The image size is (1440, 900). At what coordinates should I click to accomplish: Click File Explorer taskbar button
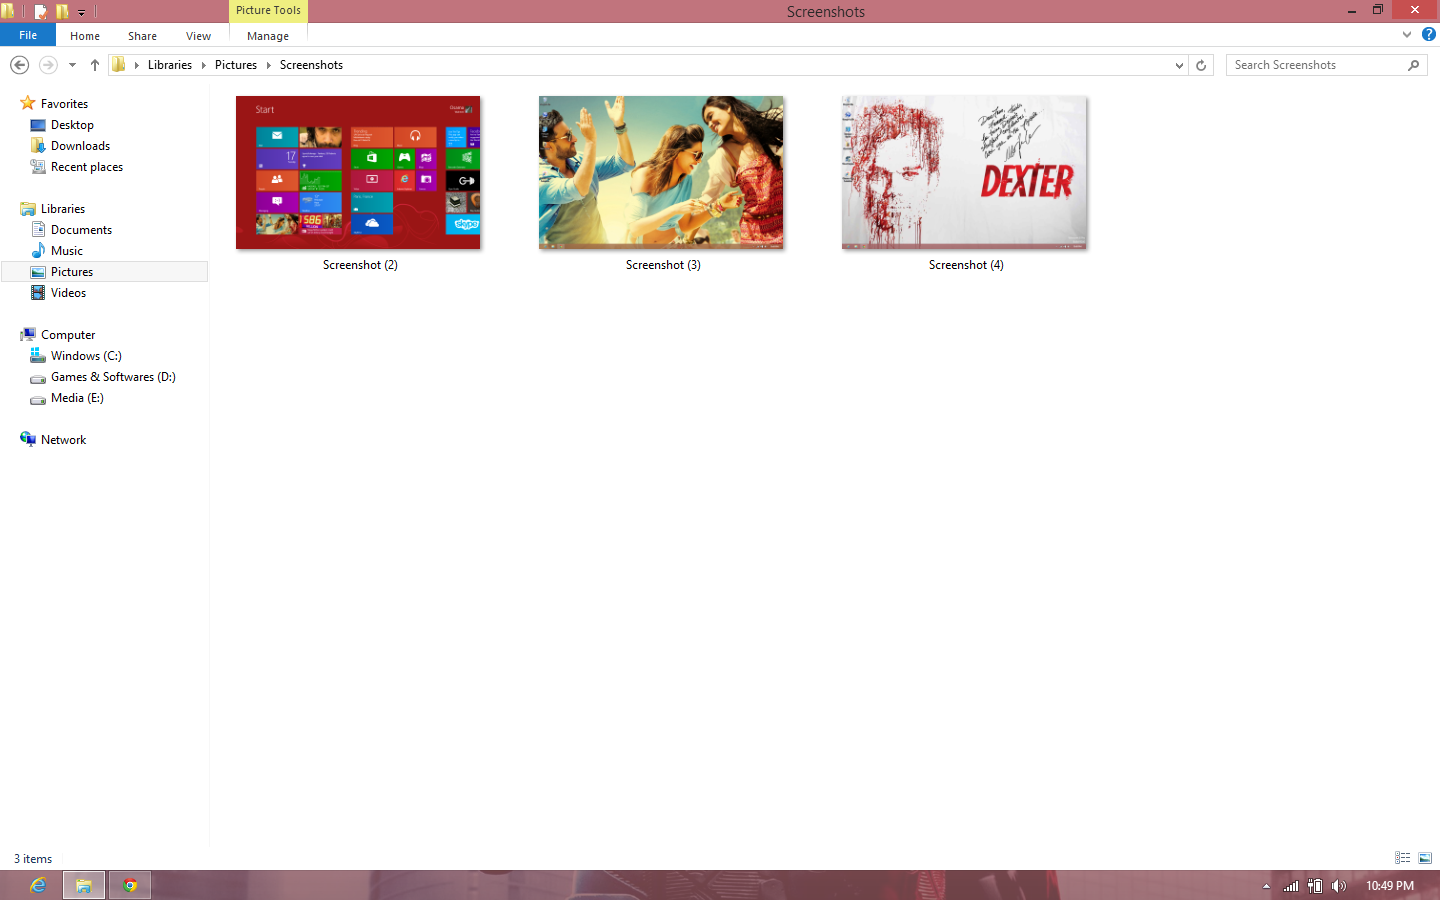[x=84, y=885]
